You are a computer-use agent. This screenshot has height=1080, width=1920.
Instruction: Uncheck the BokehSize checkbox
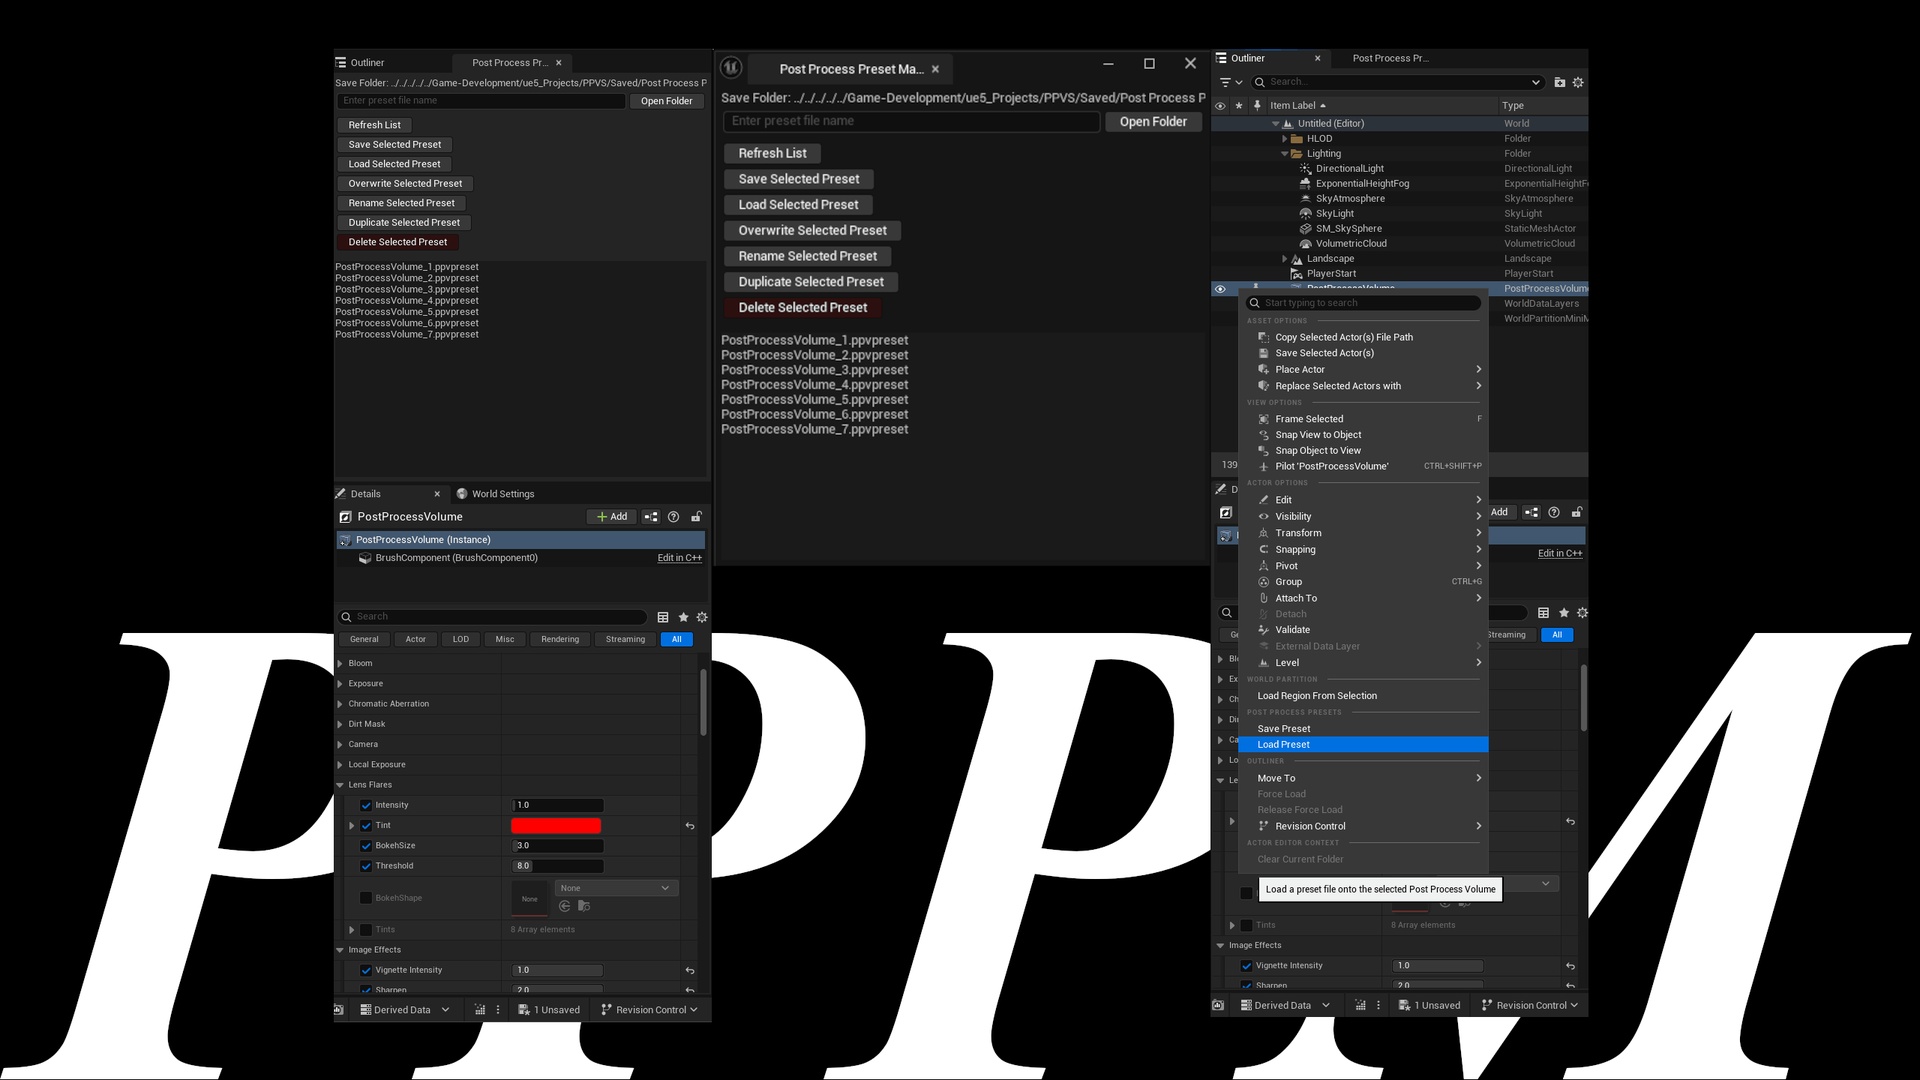tap(366, 846)
